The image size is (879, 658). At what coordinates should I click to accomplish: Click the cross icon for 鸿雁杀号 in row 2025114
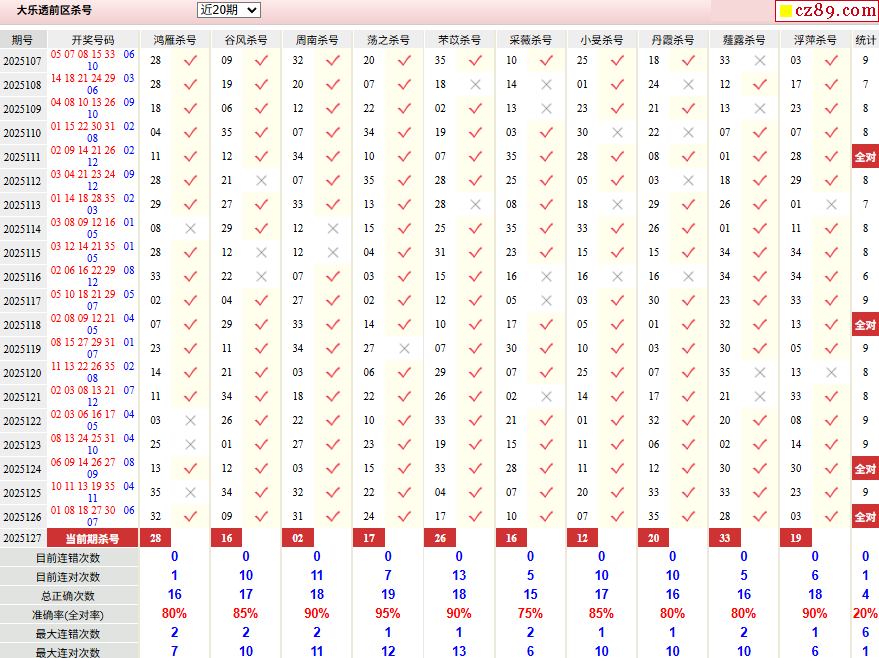190,228
